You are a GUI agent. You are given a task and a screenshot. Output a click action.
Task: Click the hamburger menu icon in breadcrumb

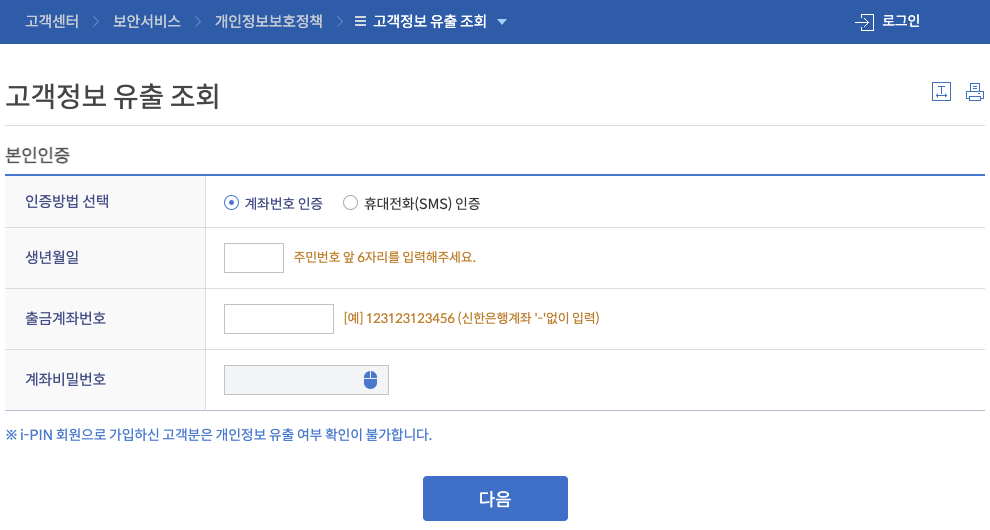361,21
